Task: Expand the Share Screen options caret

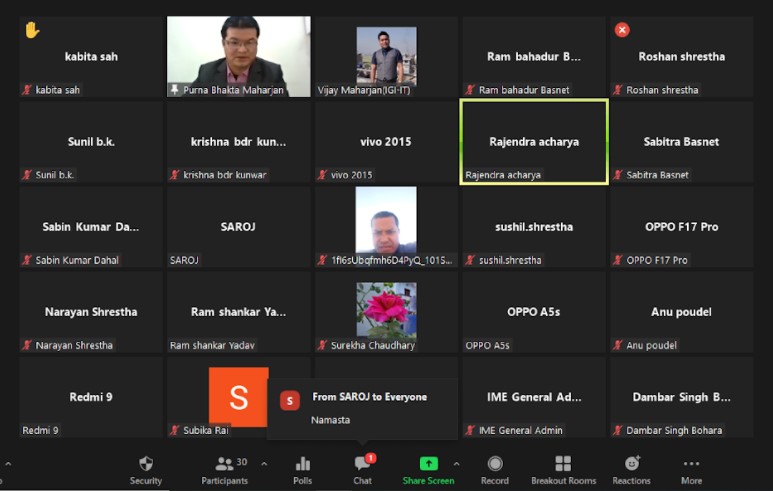Action: [457, 464]
